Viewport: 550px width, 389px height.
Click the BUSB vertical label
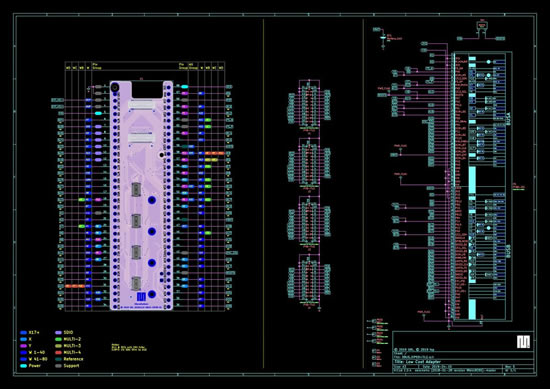[508, 251]
